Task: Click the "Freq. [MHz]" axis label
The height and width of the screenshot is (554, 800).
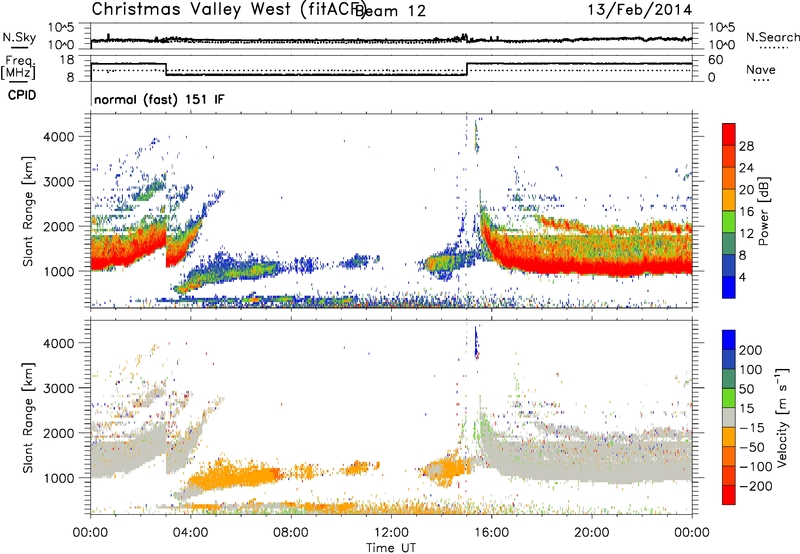Action: 18,68
